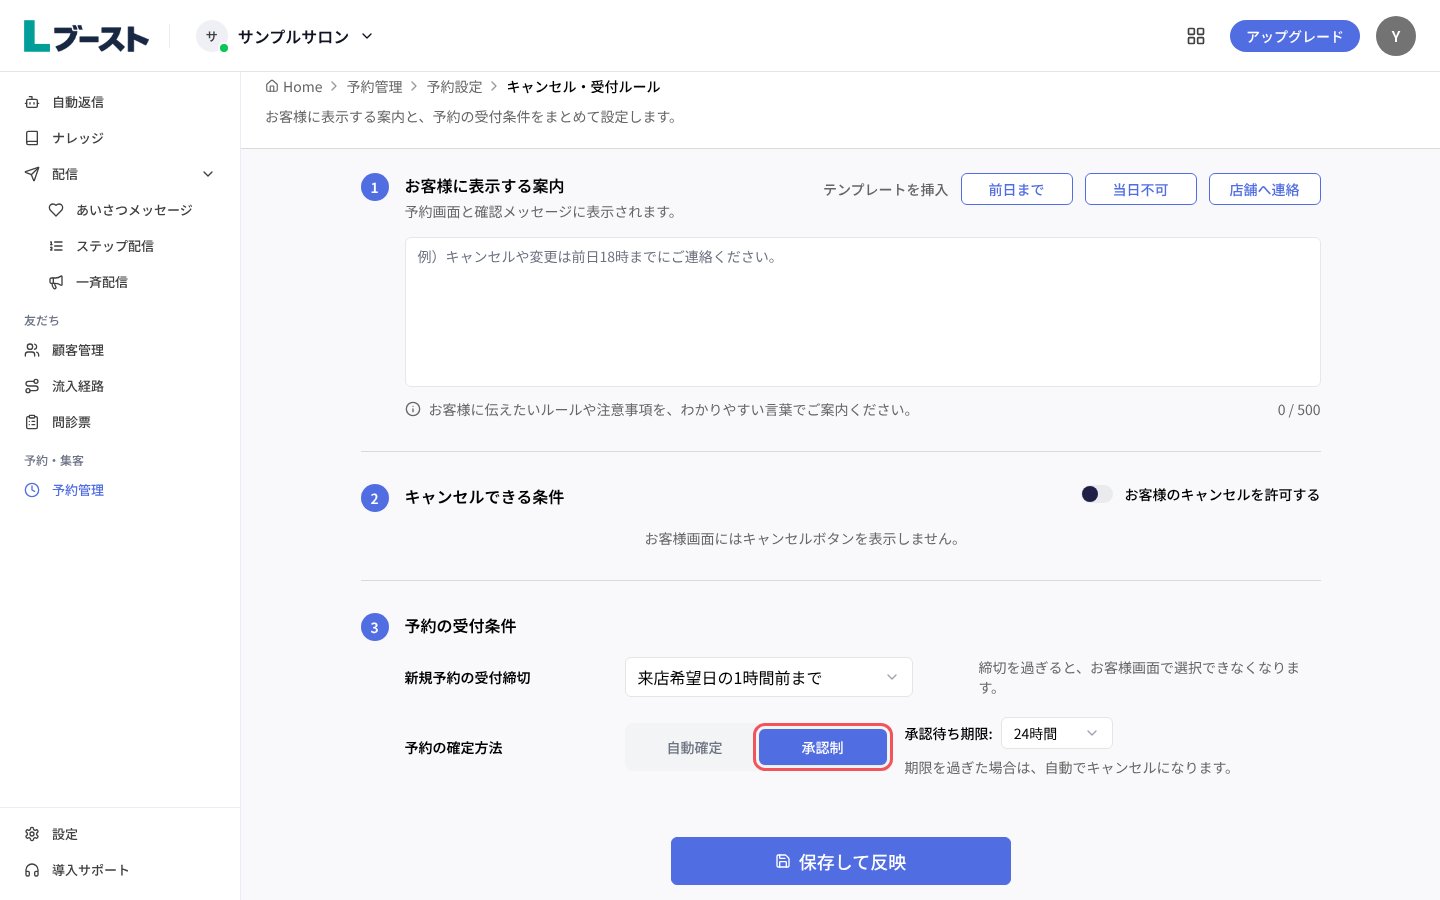The height and width of the screenshot is (900, 1440).
Task: Go to Home breadcrumb
Action: point(294,87)
